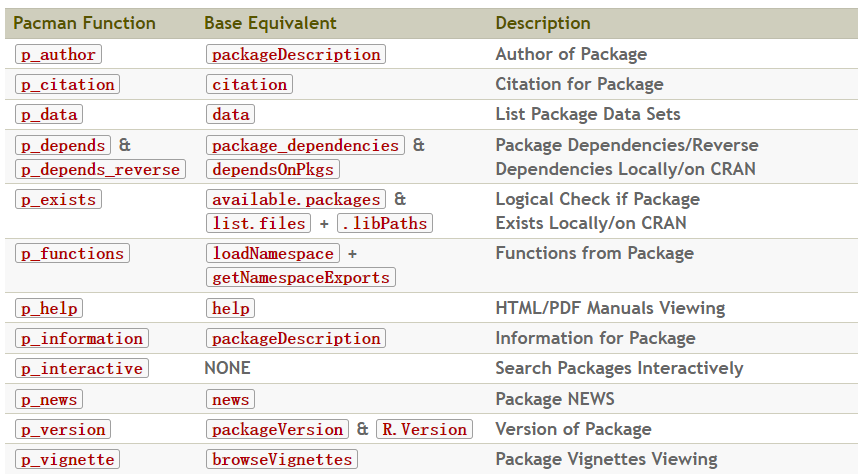Click packageDescription in the p_information row
Image resolution: width=861 pixels, height=474 pixels.
[296, 338]
